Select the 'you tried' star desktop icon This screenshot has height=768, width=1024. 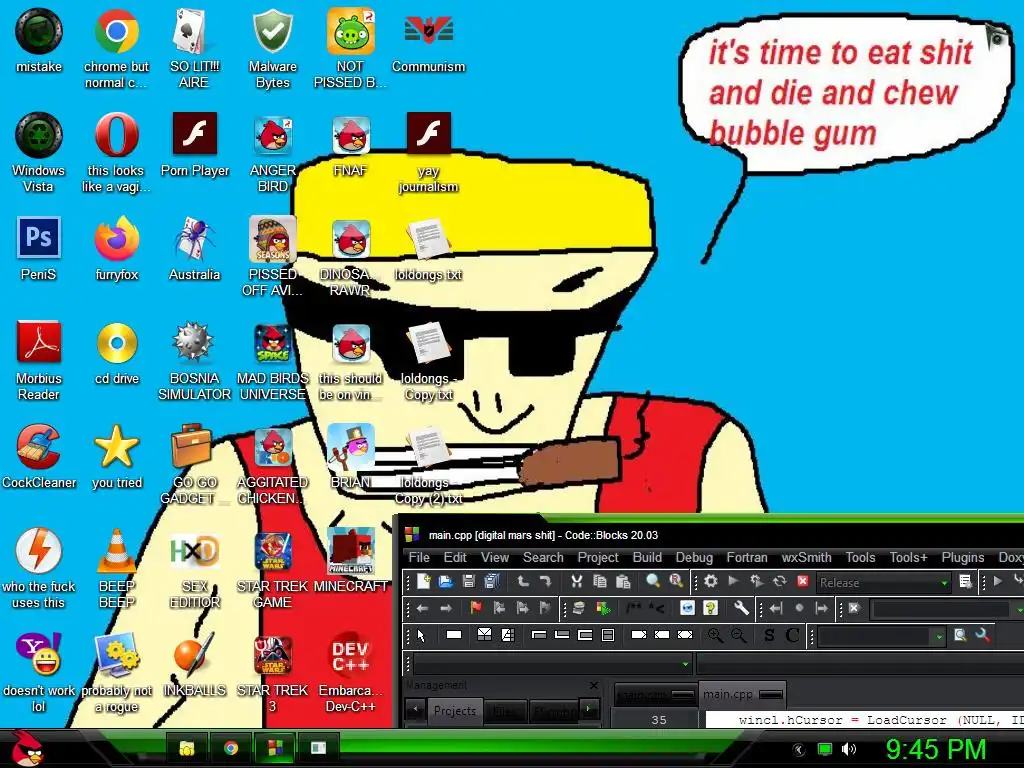click(x=117, y=456)
